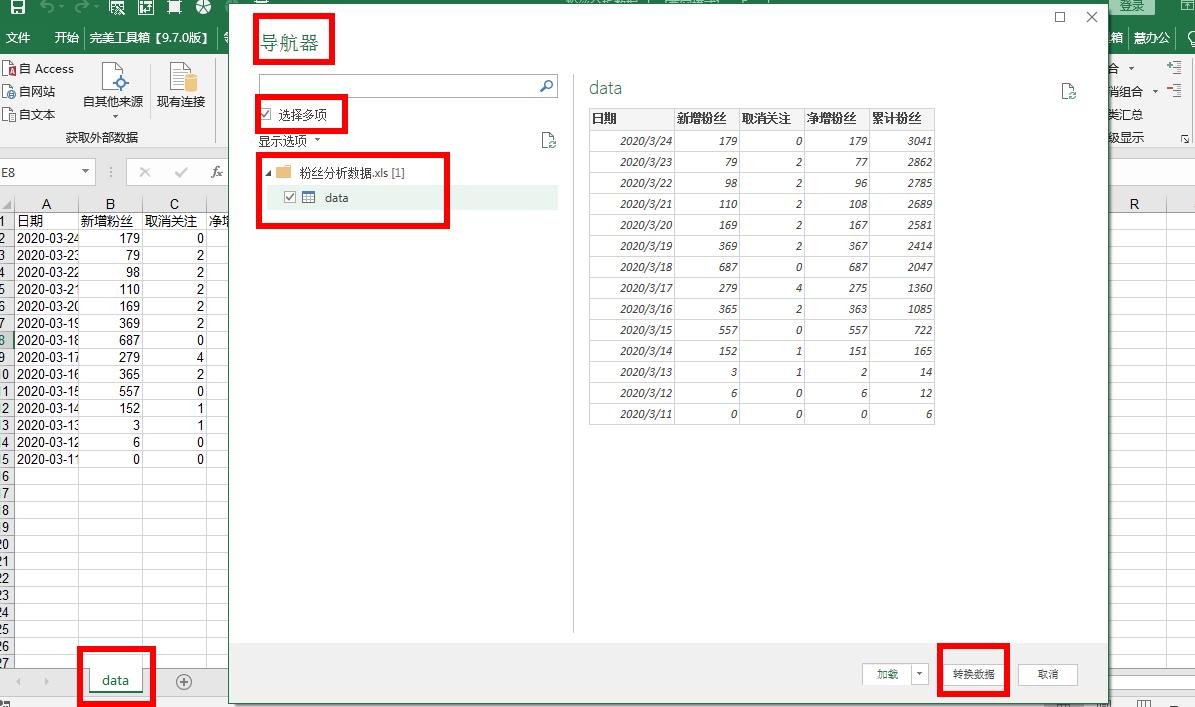
Task: Toggle the Select Multiple Items (选择多项) checkbox
Action: click(x=265, y=114)
